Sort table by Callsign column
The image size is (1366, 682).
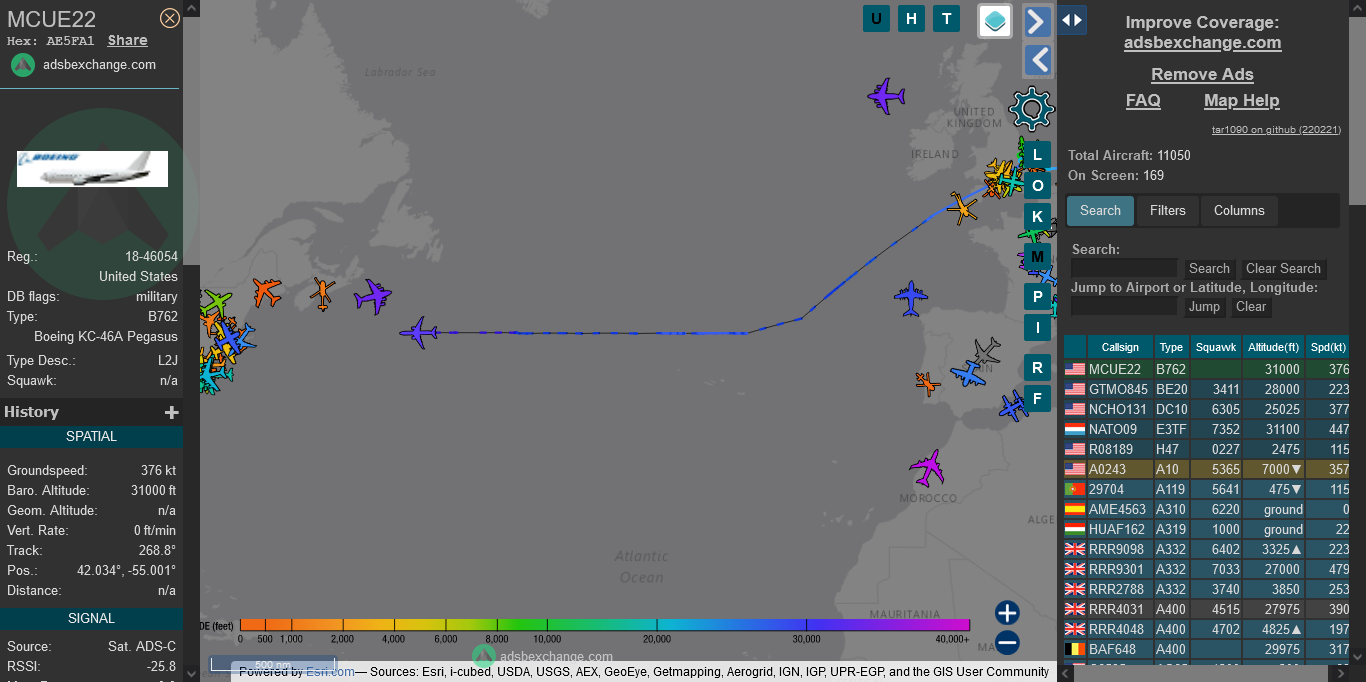coord(1120,347)
